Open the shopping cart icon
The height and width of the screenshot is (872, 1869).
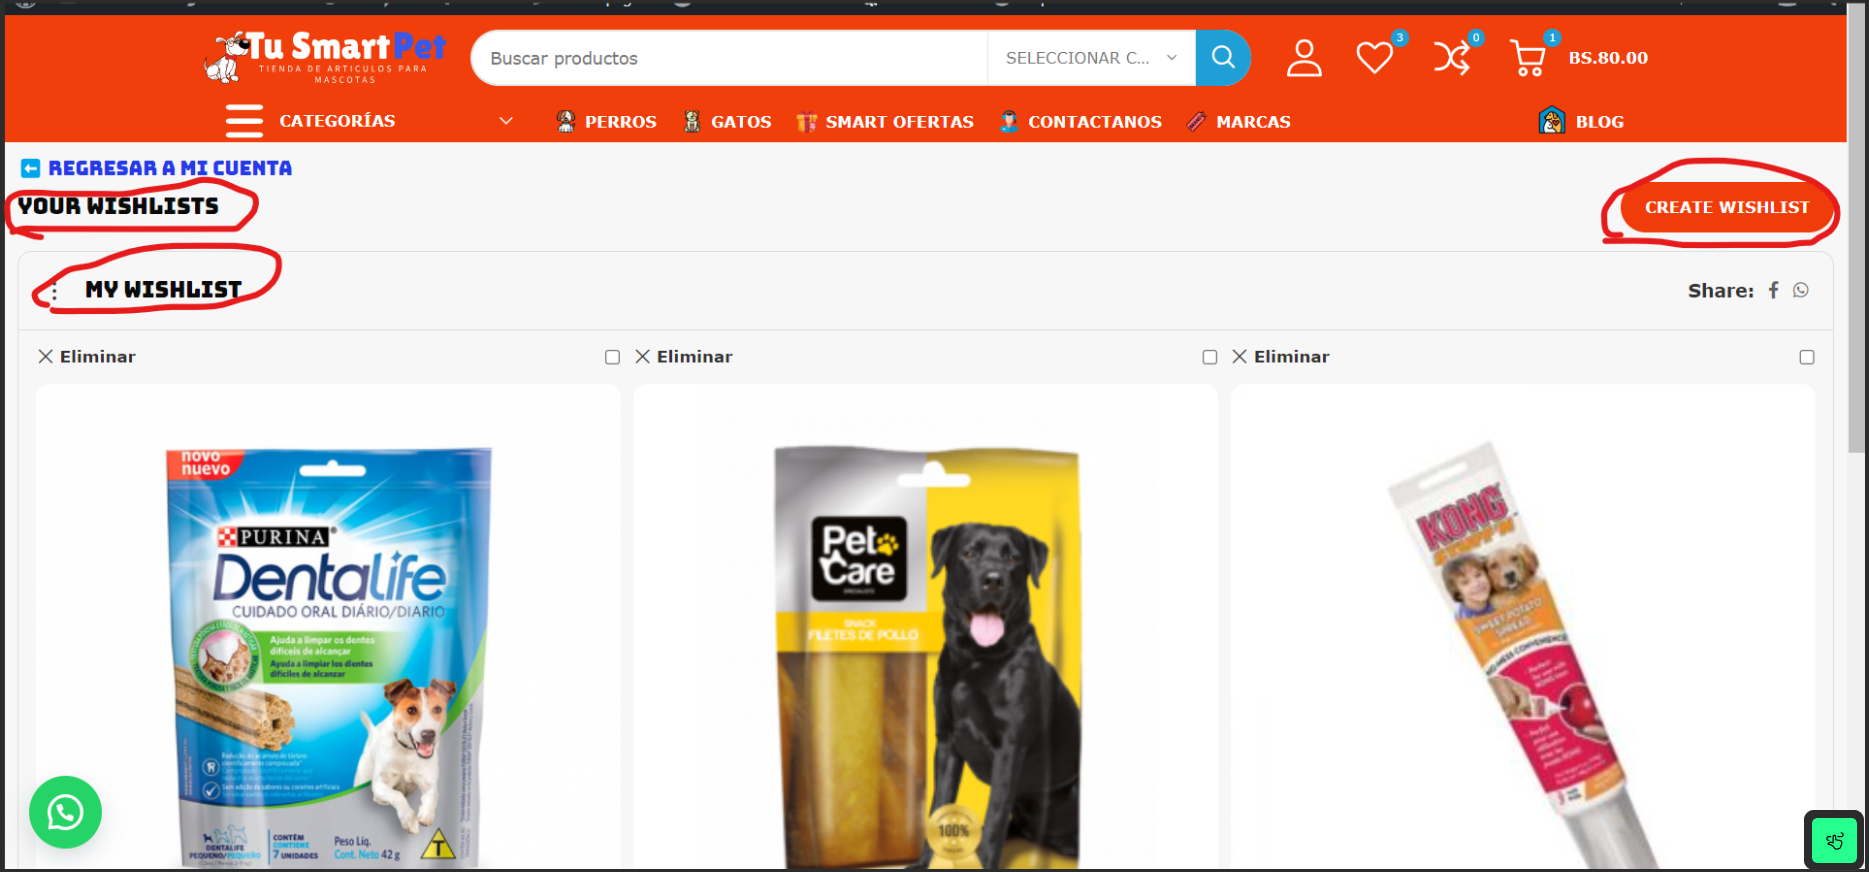coord(1528,58)
